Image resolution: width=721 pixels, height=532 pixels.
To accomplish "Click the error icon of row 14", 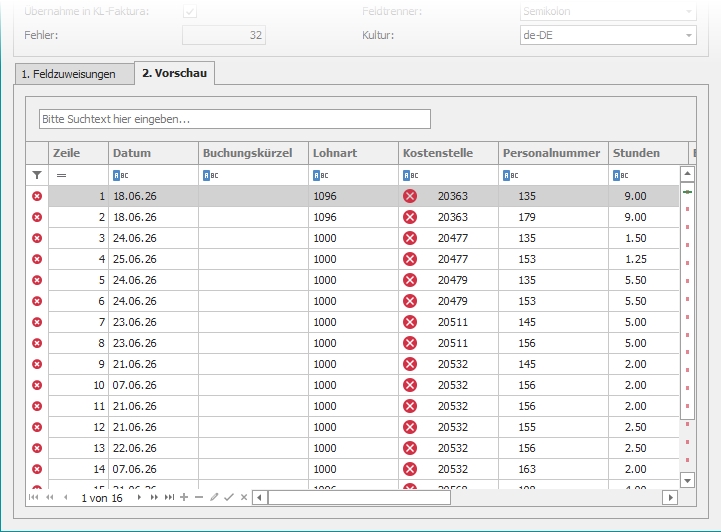I will [37, 469].
